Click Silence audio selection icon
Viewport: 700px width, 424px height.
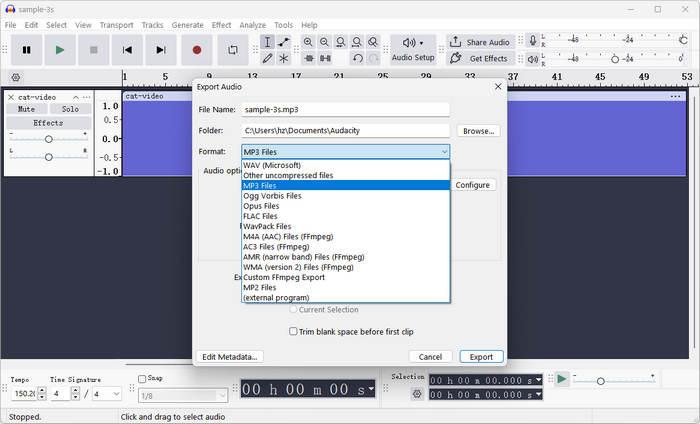pyautogui.click(x=325, y=58)
